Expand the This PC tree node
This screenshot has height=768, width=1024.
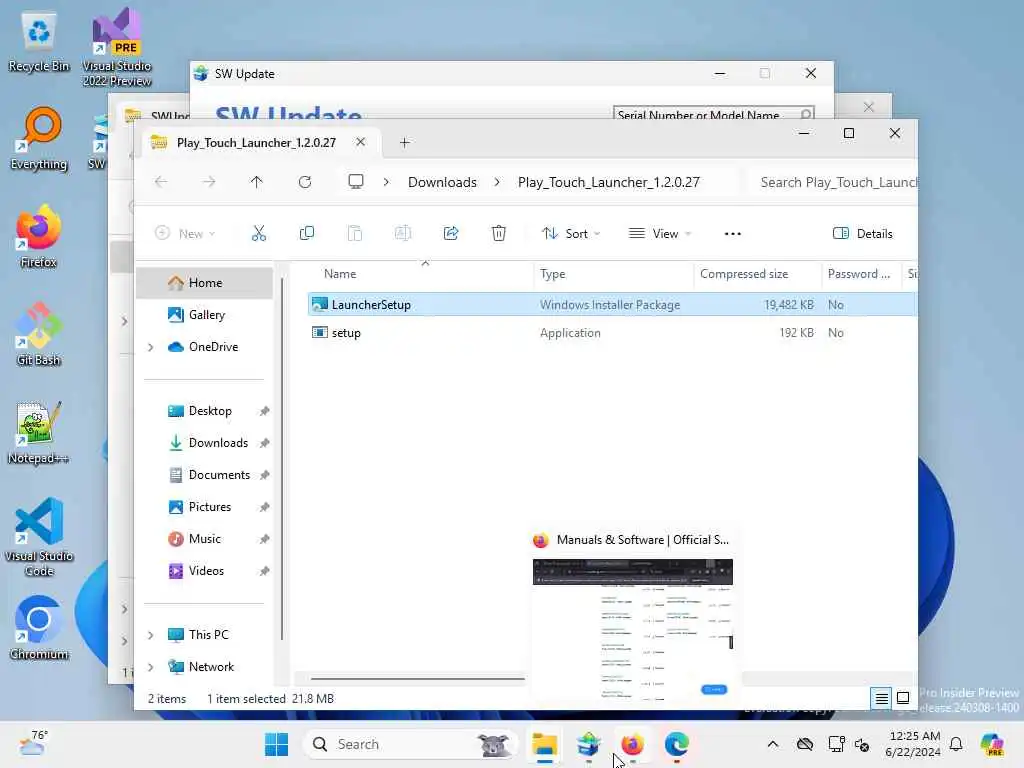151,635
